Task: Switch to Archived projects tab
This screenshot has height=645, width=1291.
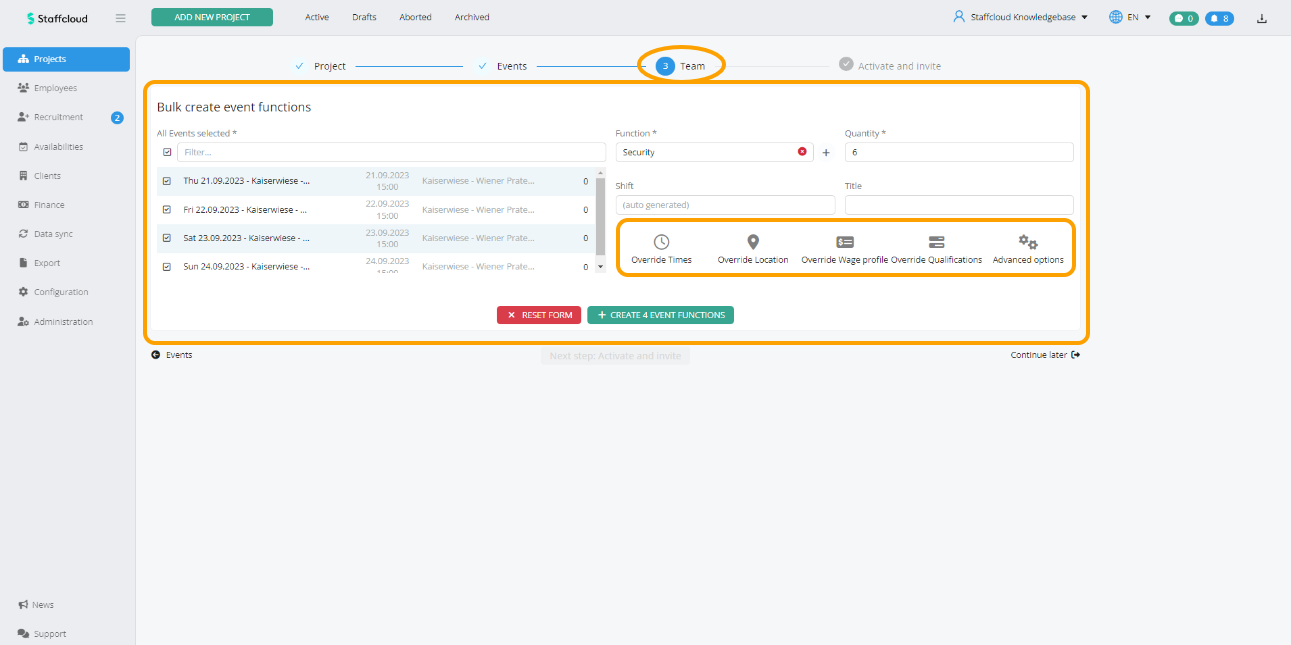Action: [472, 17]
